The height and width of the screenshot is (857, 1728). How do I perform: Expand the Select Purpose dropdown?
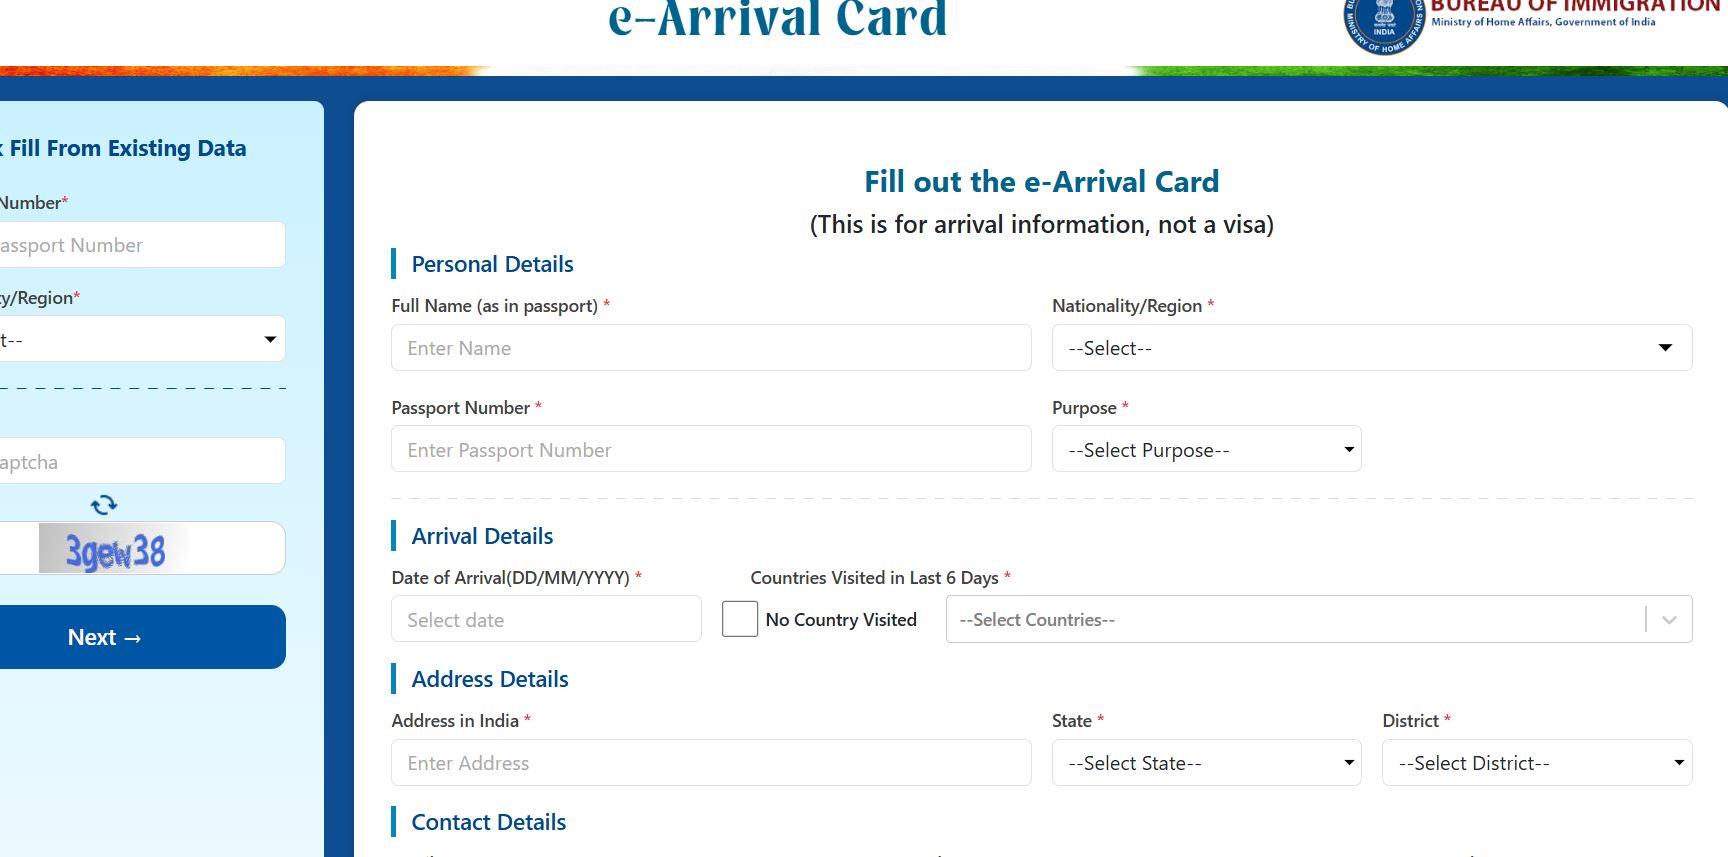pos(1206,450)
